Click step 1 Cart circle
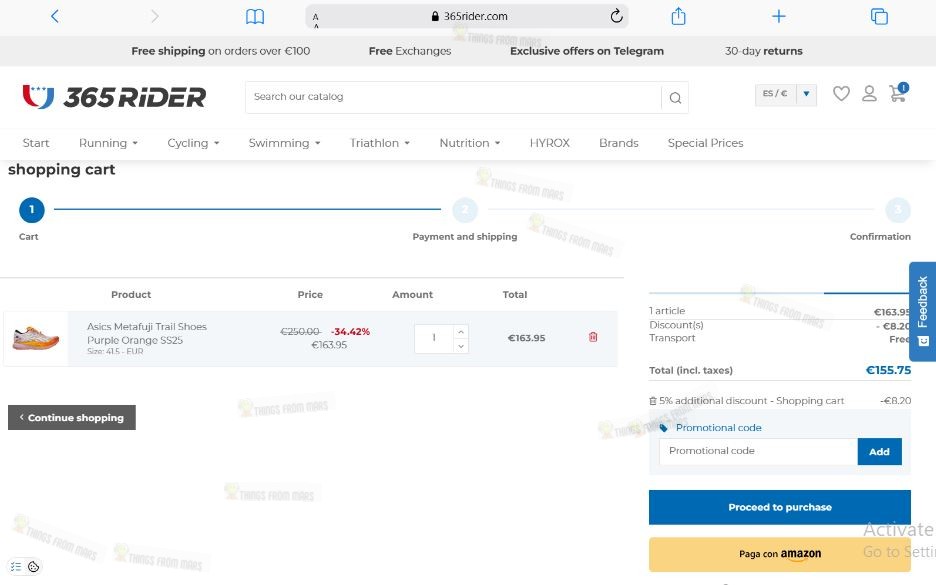Image resolution: width=936 pixels, height=585 pixels. (32, 210)
